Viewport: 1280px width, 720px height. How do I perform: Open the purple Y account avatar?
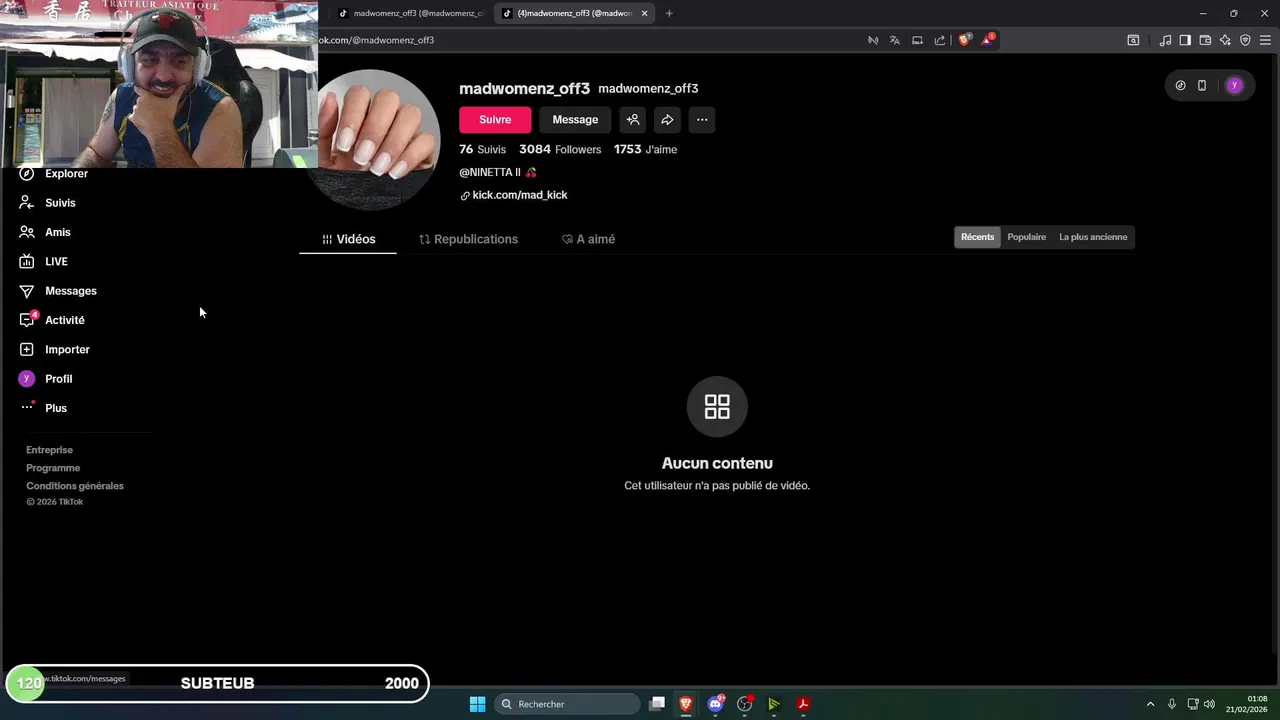[1234, 85]
